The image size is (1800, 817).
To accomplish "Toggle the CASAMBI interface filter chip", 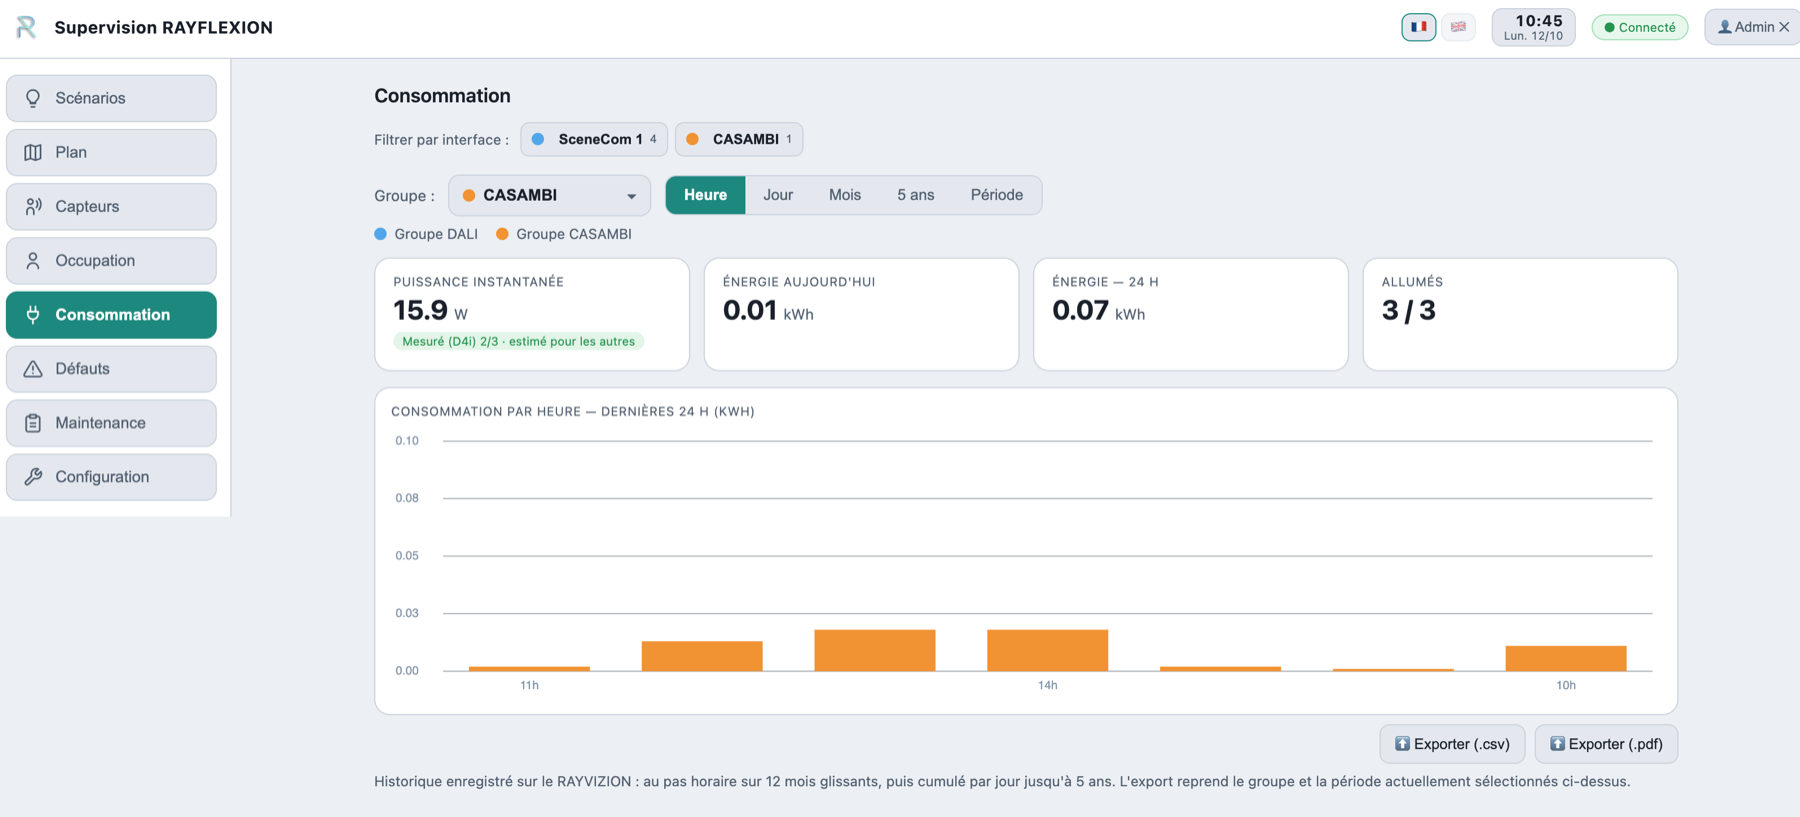I will 739,139.
